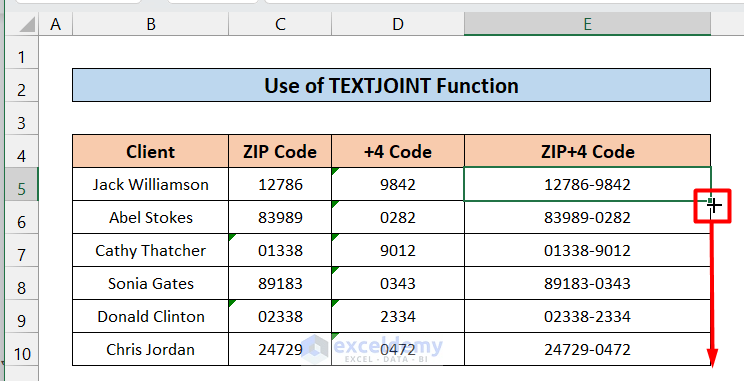Viewport: 744px width, 381px height.
Task: Select +4 code cell 9842
Action: click(x=398, y=184)
